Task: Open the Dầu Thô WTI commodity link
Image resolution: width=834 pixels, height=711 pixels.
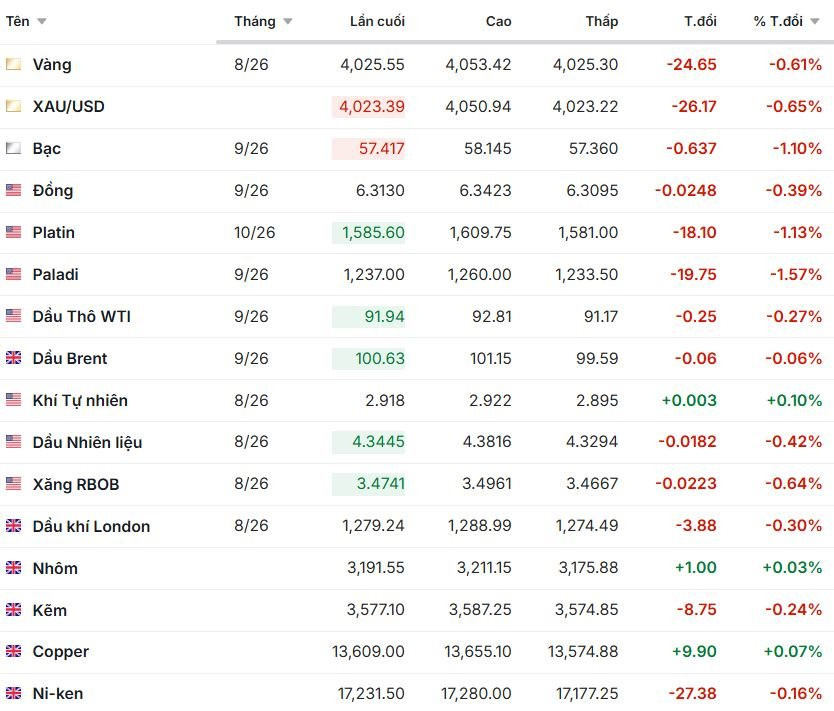Action: point(81,316)
